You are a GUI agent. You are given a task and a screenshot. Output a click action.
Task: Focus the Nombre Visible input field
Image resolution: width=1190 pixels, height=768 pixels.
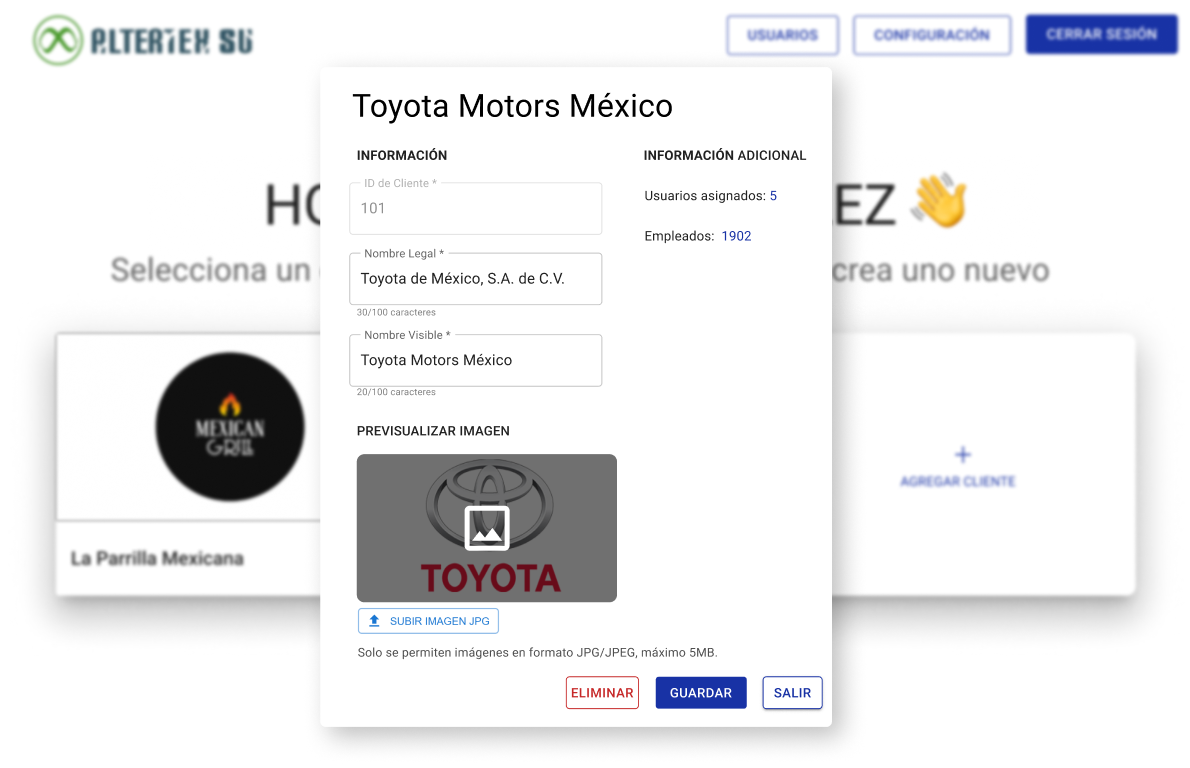(476, 360)
